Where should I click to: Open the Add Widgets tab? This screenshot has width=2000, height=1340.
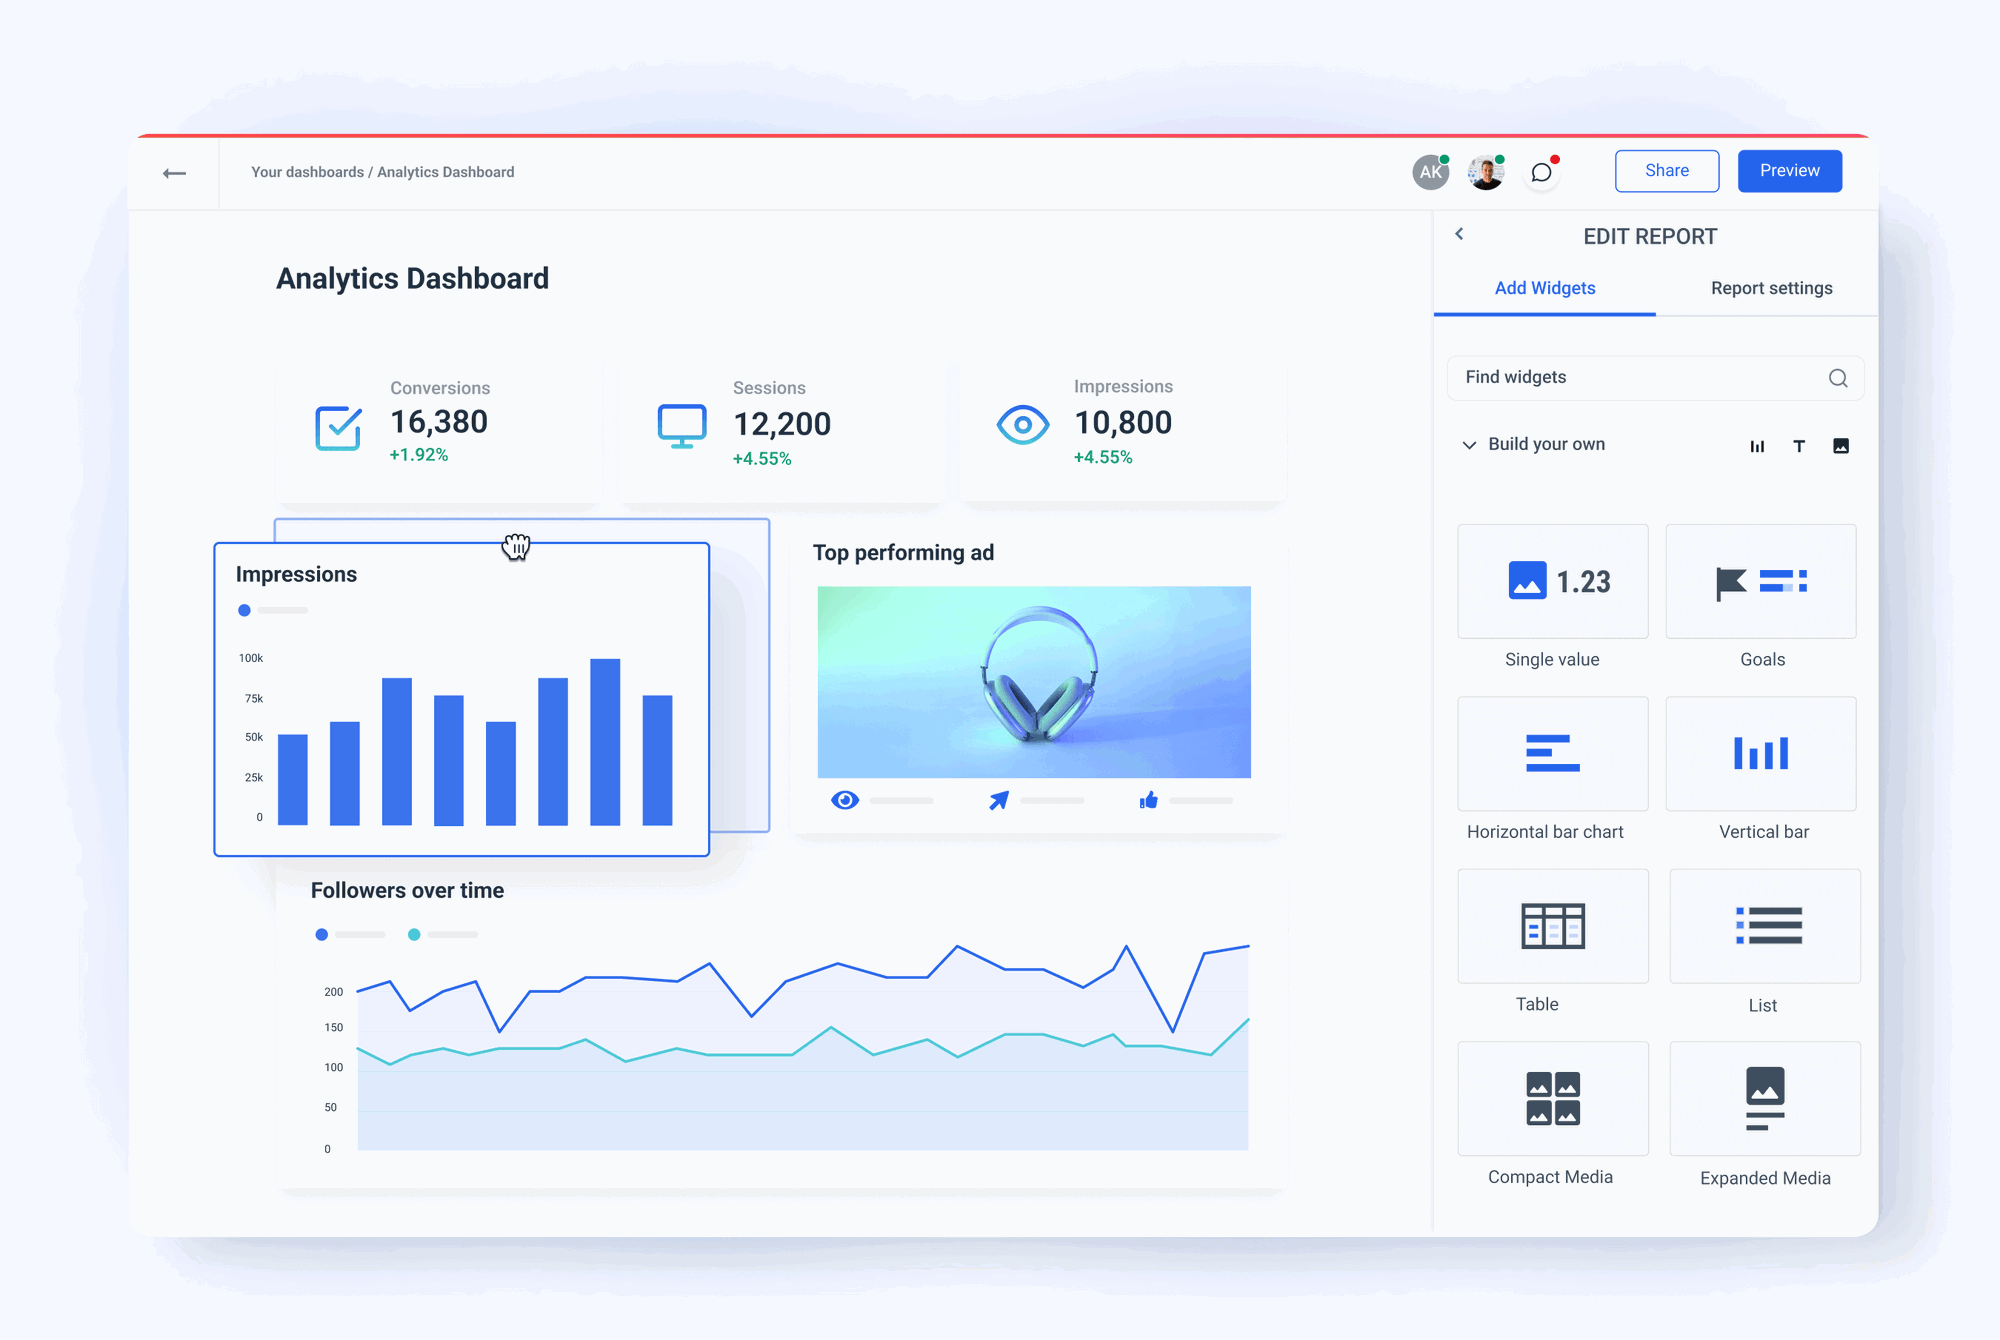pos(1545,288)
